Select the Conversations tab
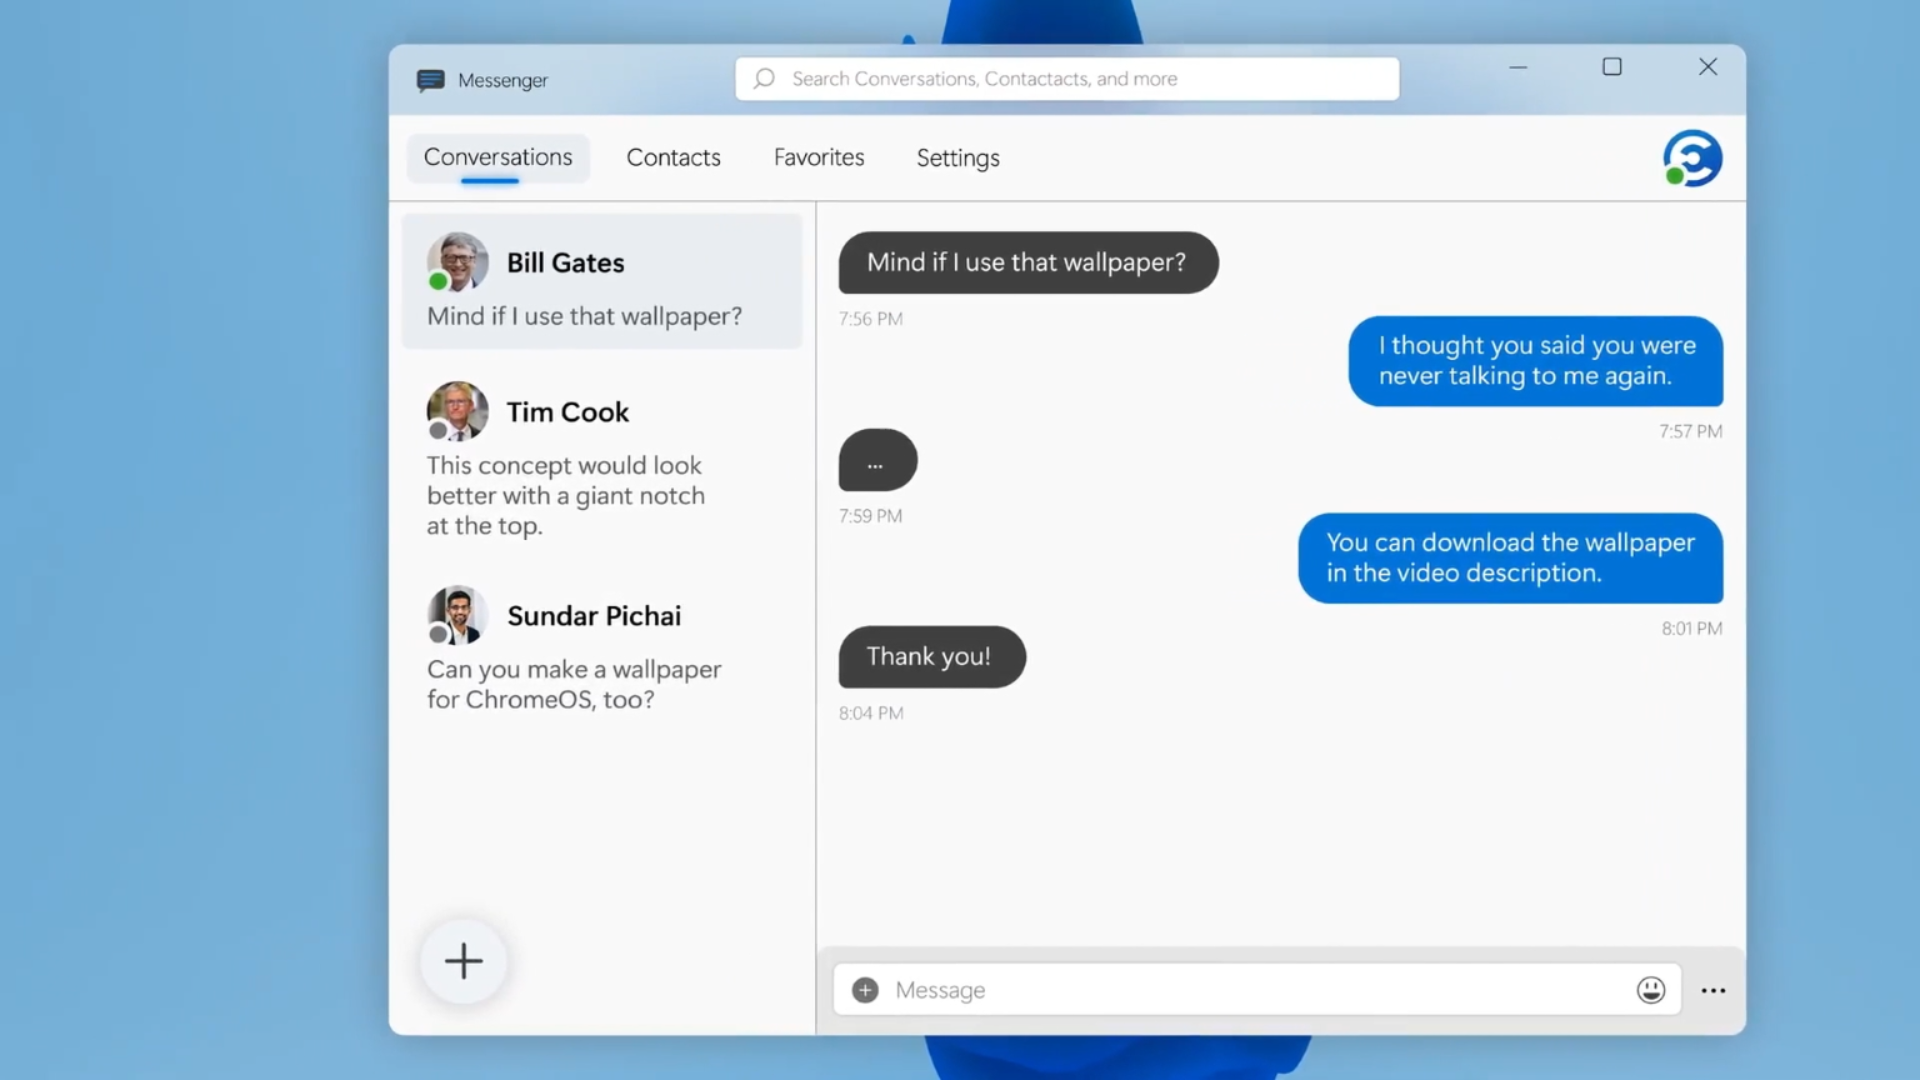 [x=497, y=157]
